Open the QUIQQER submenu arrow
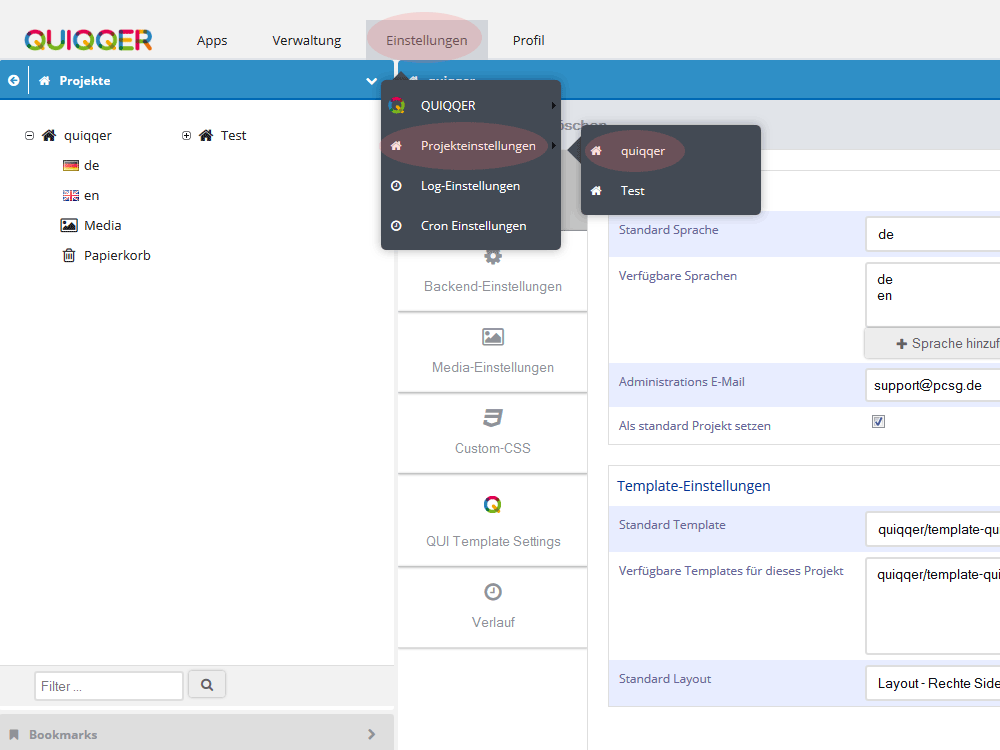Screen dimensions: 1000x750 pos(554,105)
